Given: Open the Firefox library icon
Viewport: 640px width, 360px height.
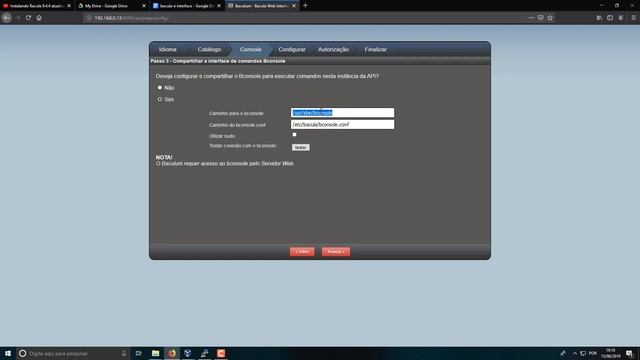Looking at the screenshot, I should pos(599,18).
